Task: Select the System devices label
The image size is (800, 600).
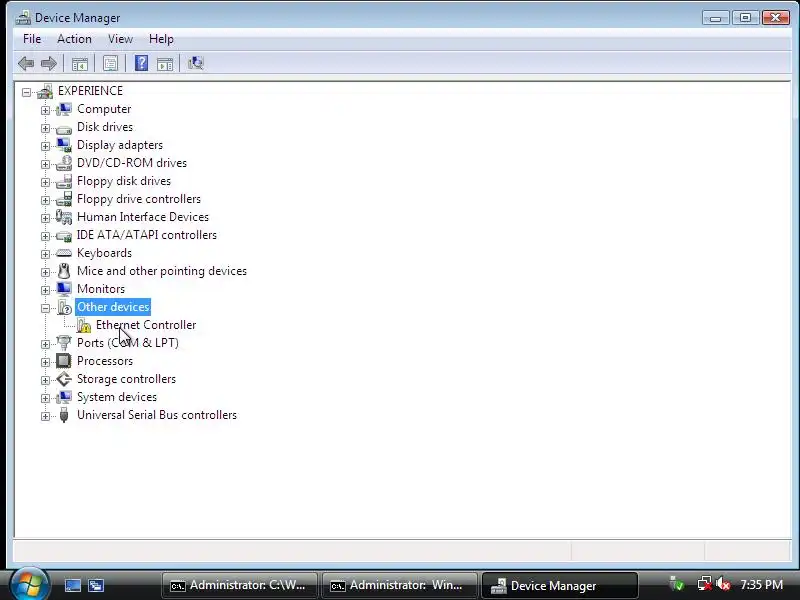Action: coord(117,397)
